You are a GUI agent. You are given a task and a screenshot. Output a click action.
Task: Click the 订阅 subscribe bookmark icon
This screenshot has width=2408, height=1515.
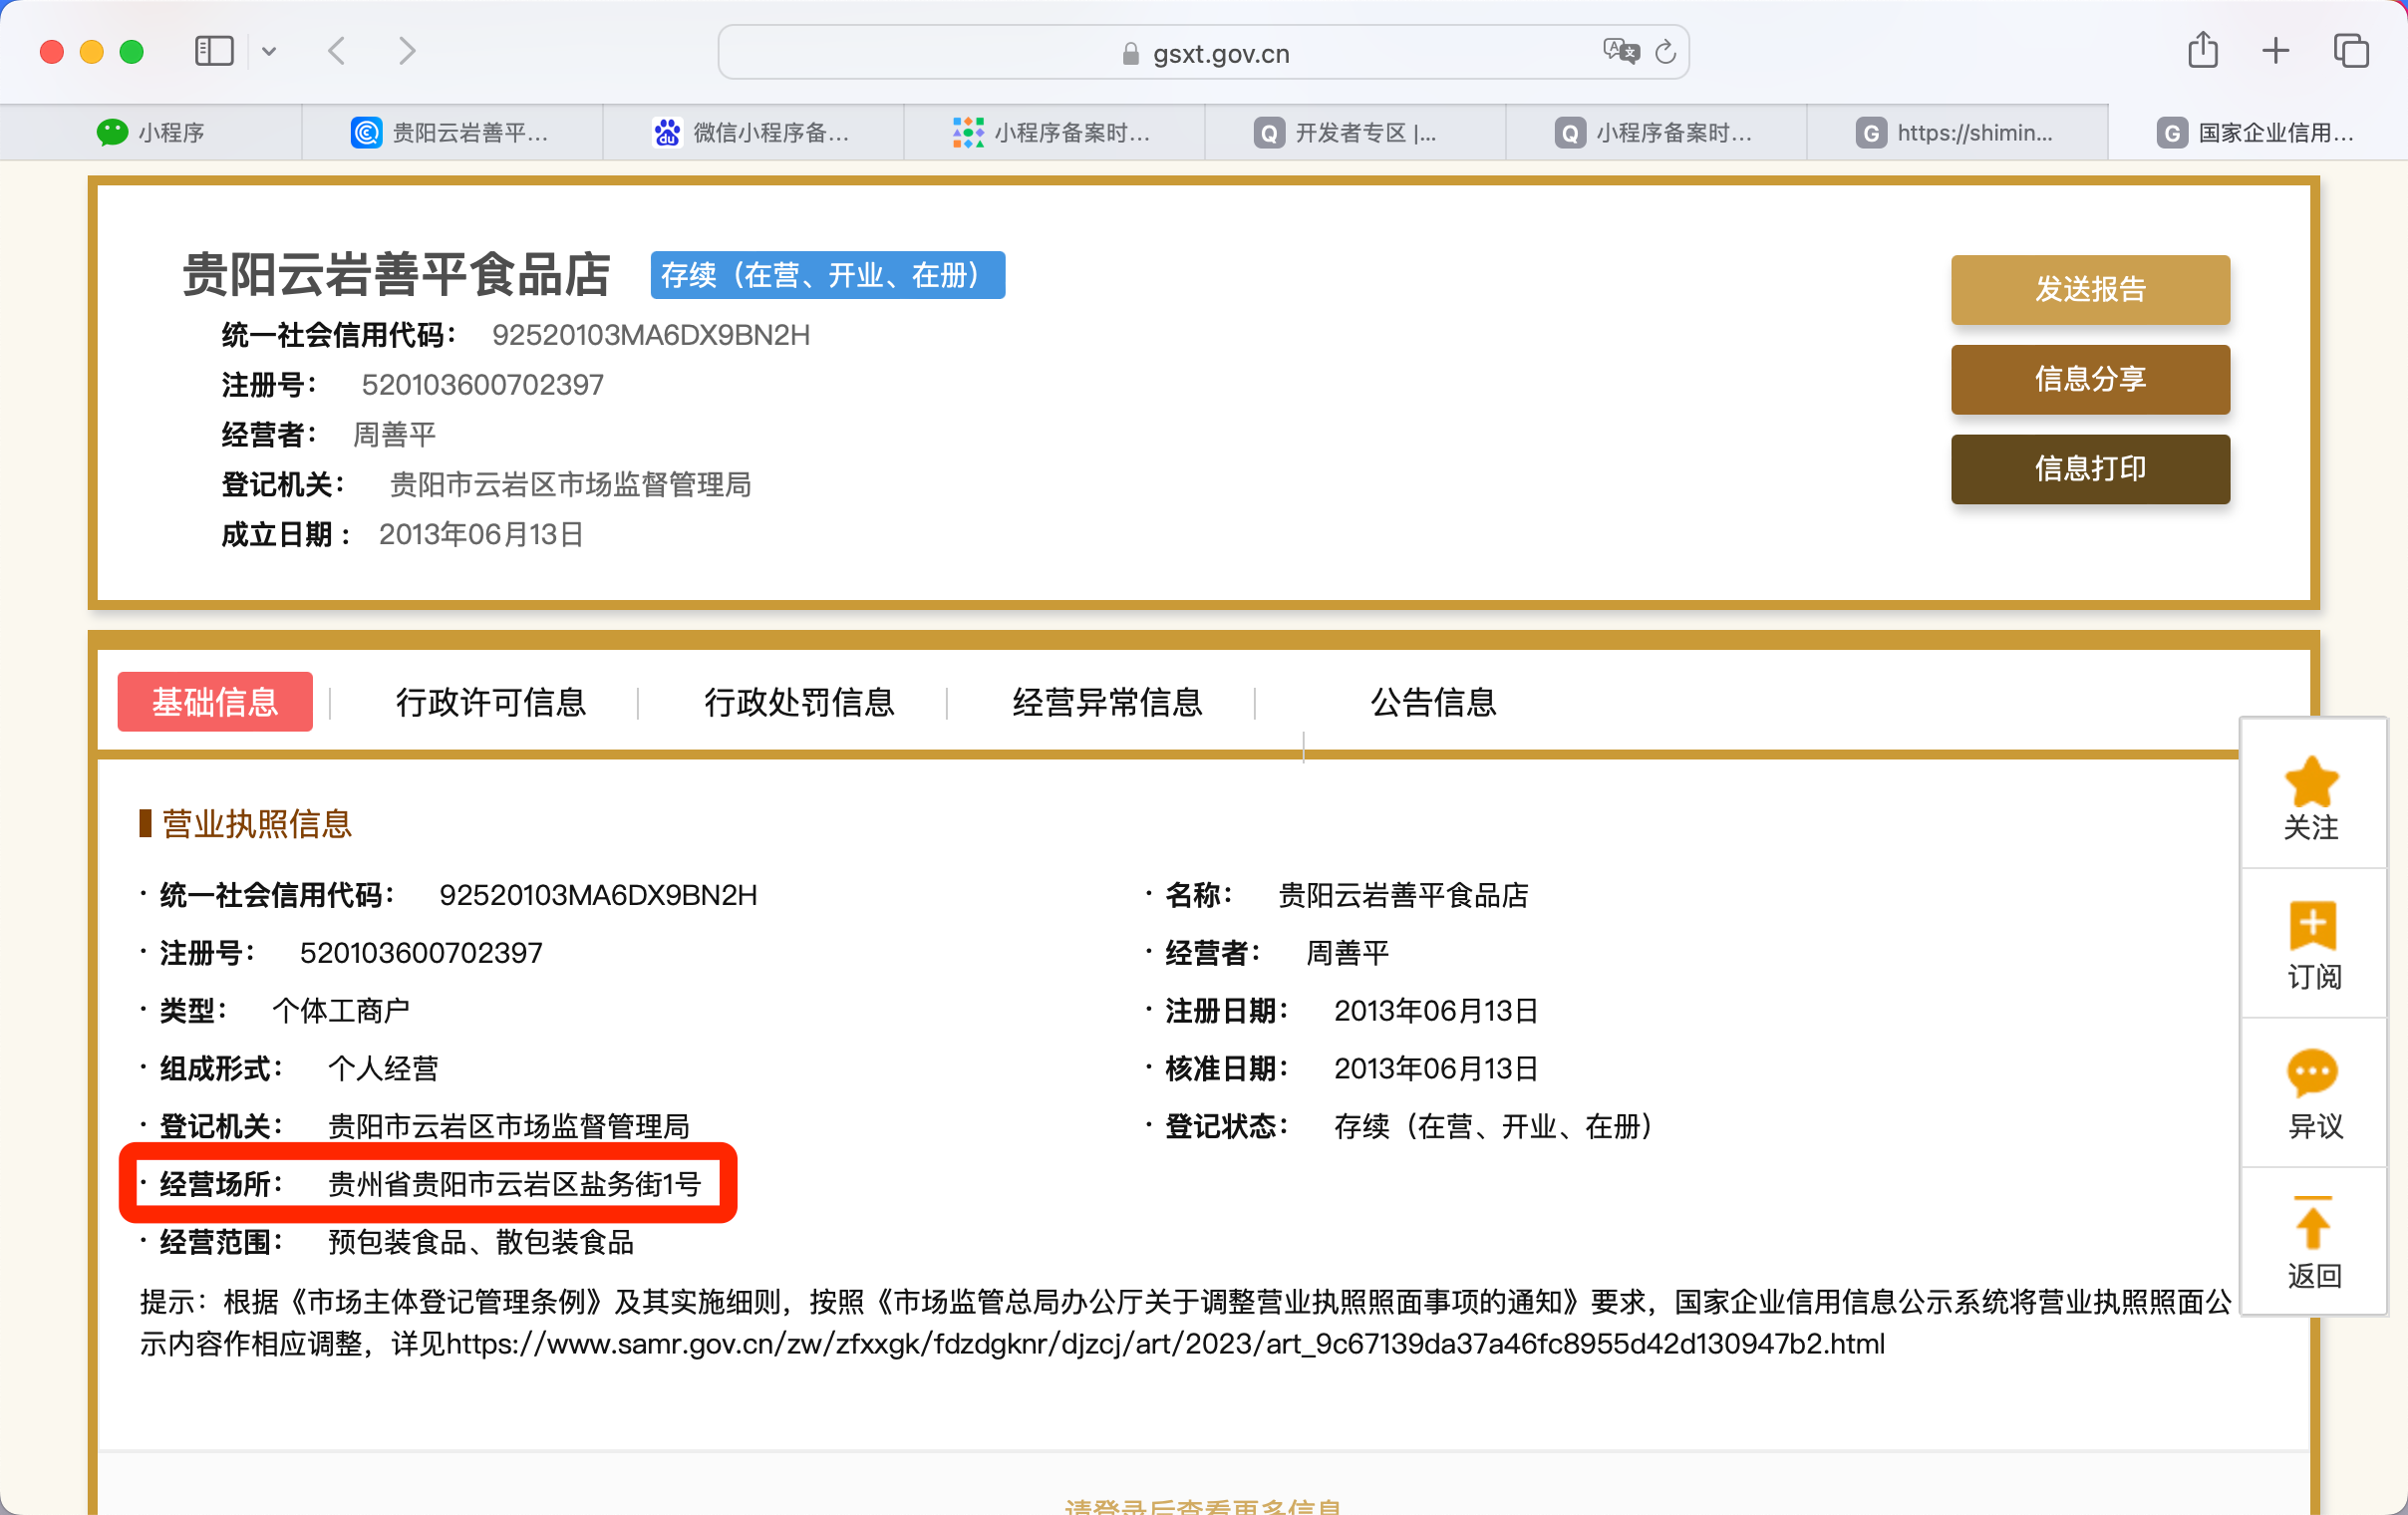(x=2312, y=926)
